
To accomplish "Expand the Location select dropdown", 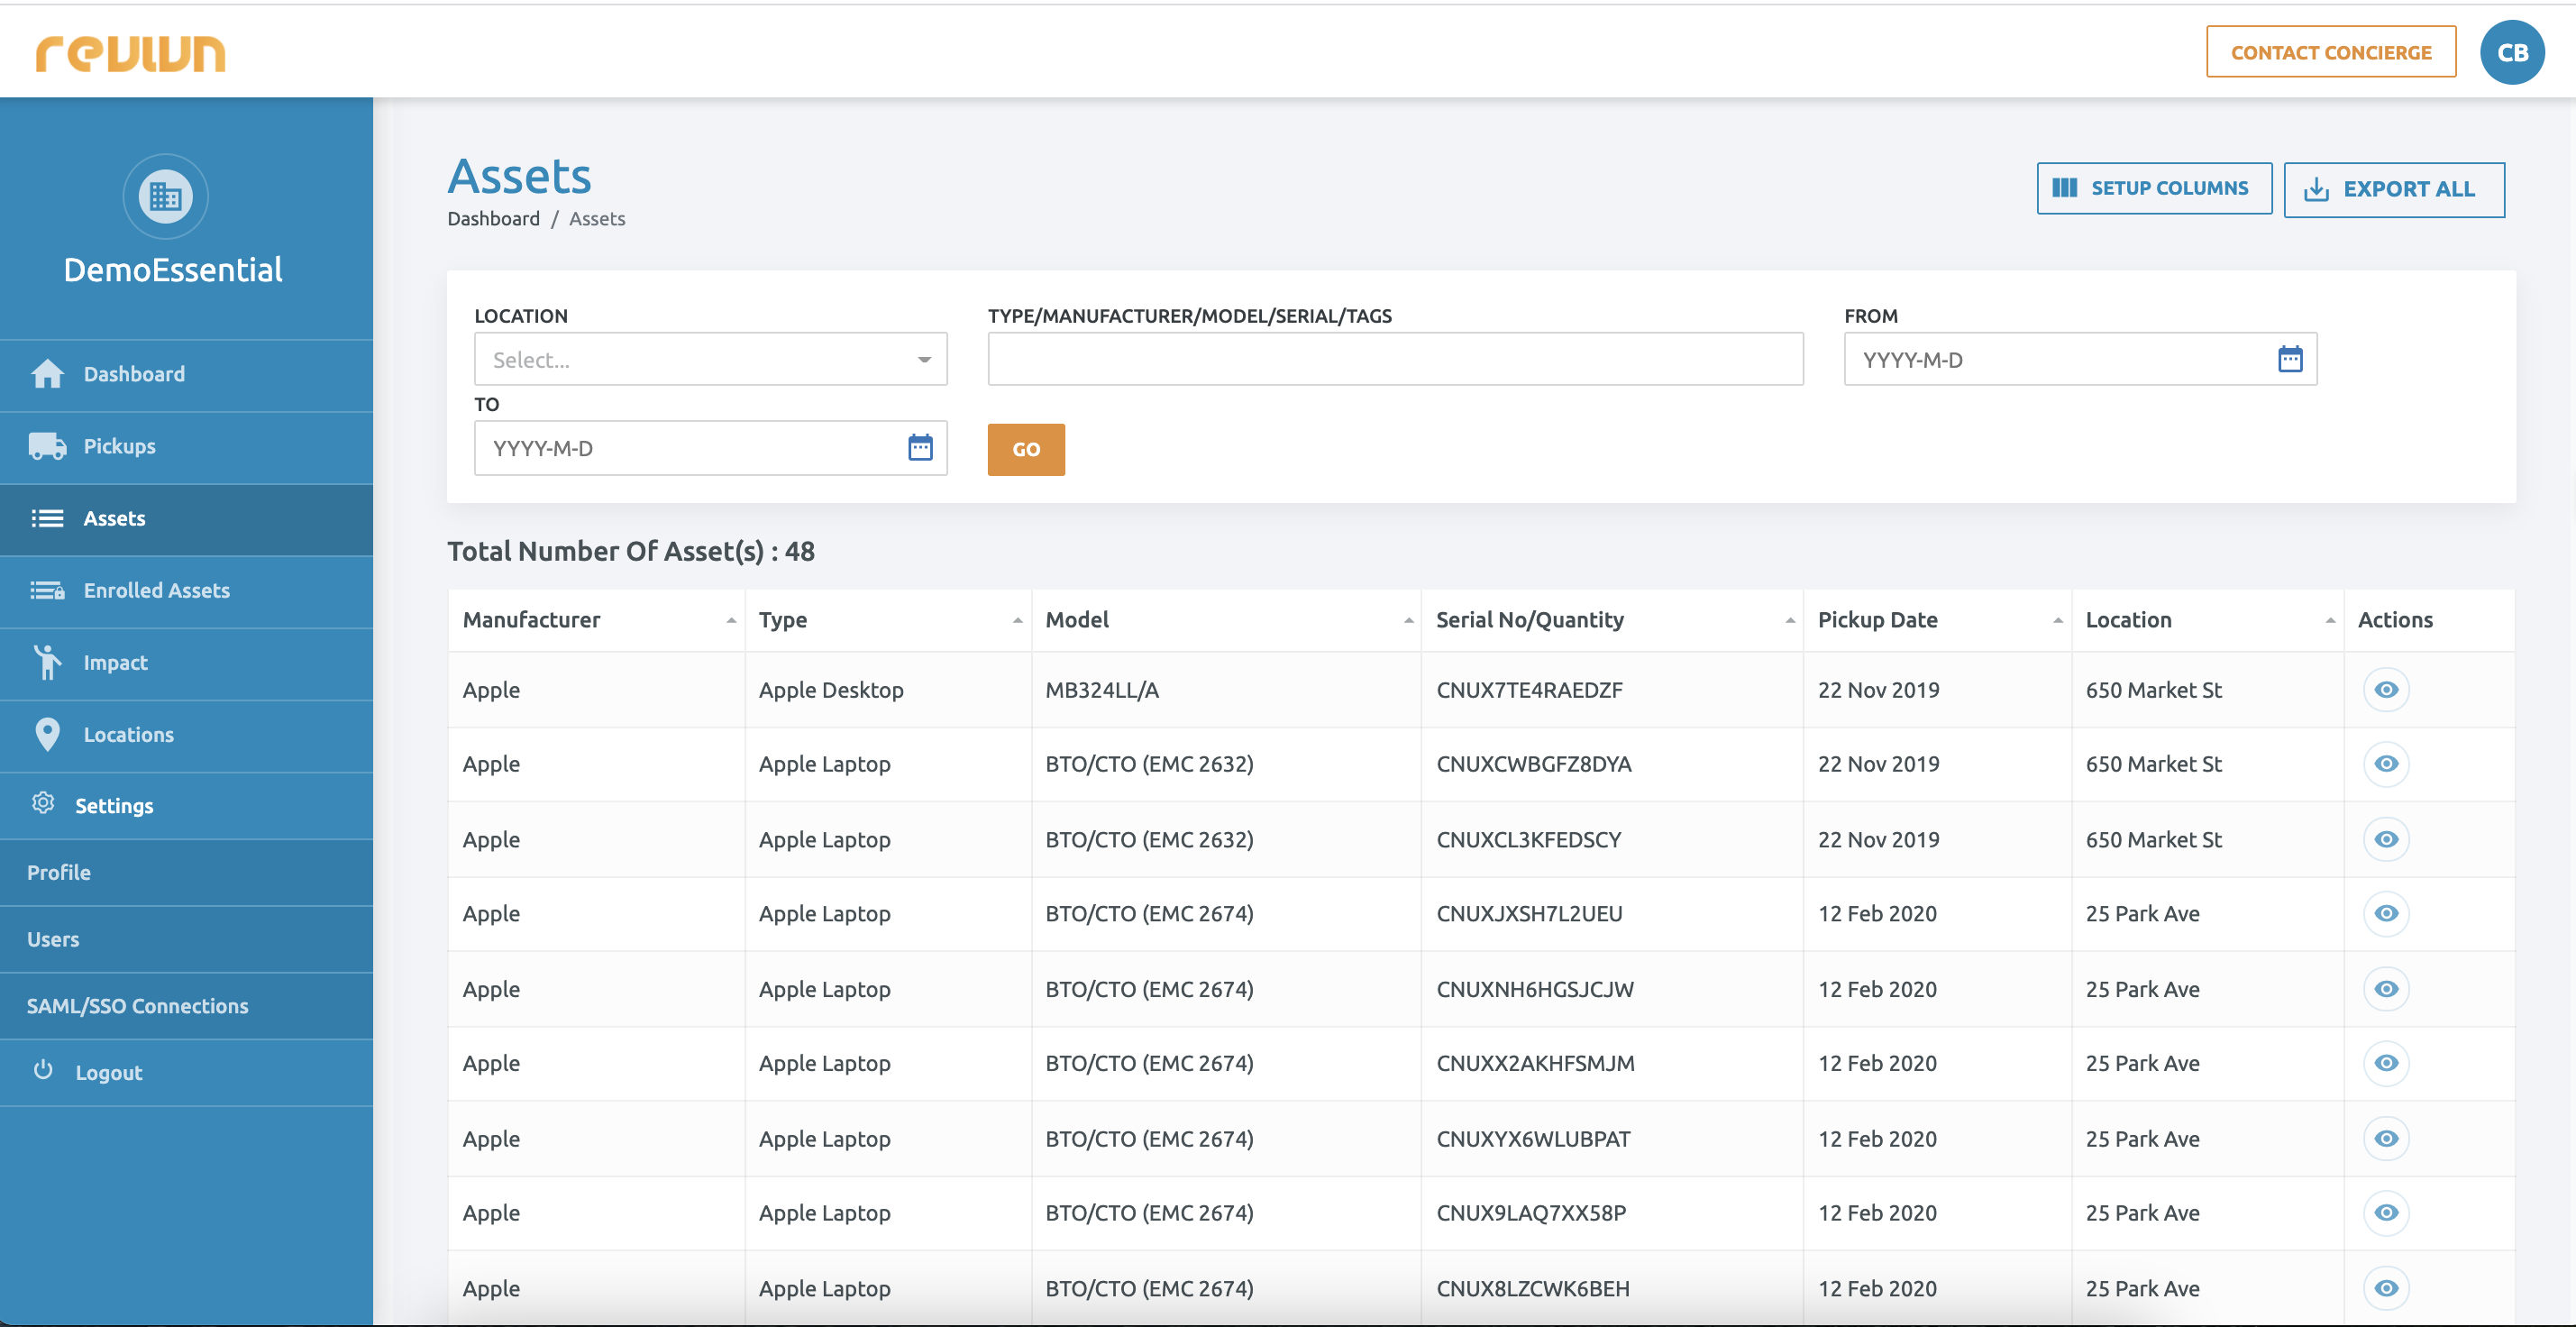I will [709, 359].
